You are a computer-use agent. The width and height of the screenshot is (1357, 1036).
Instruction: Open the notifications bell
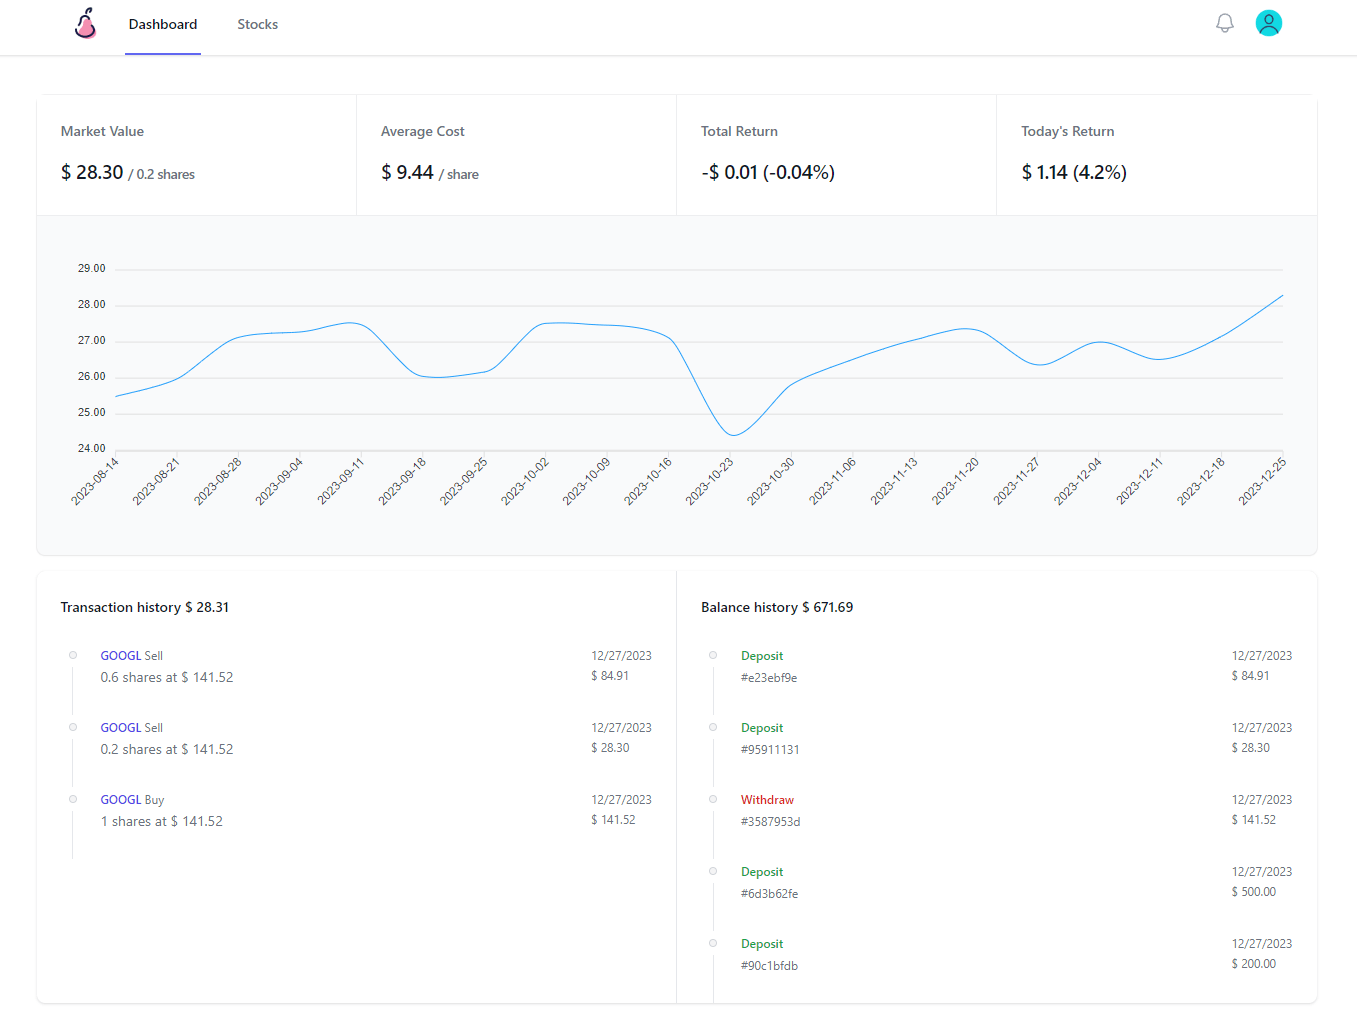coord(1224,23)
